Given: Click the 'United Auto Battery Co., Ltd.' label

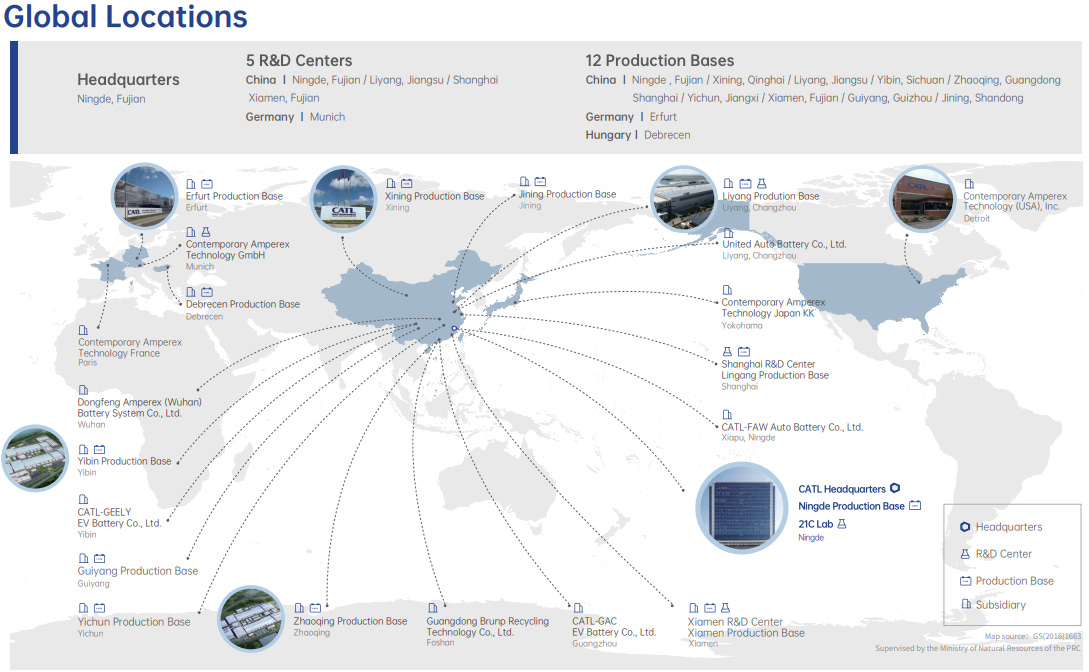Looking at the screenshot, I should pyautogui.click(x=784, y=244).
